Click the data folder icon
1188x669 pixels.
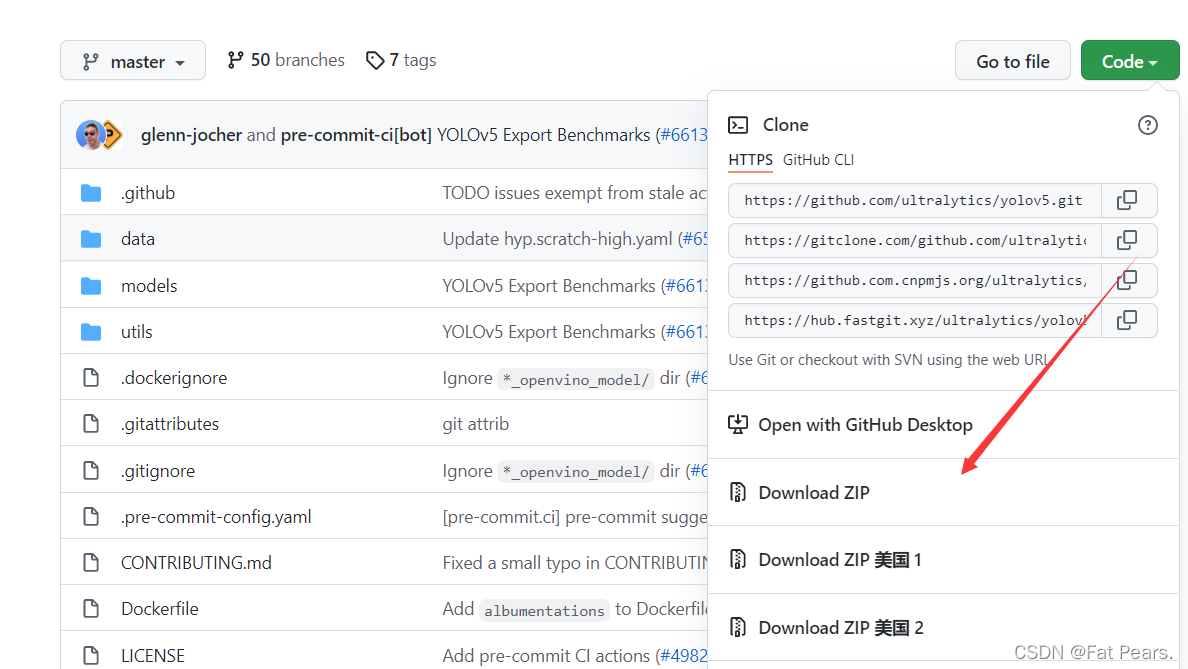pyautogui.click(x=91, y=239)
